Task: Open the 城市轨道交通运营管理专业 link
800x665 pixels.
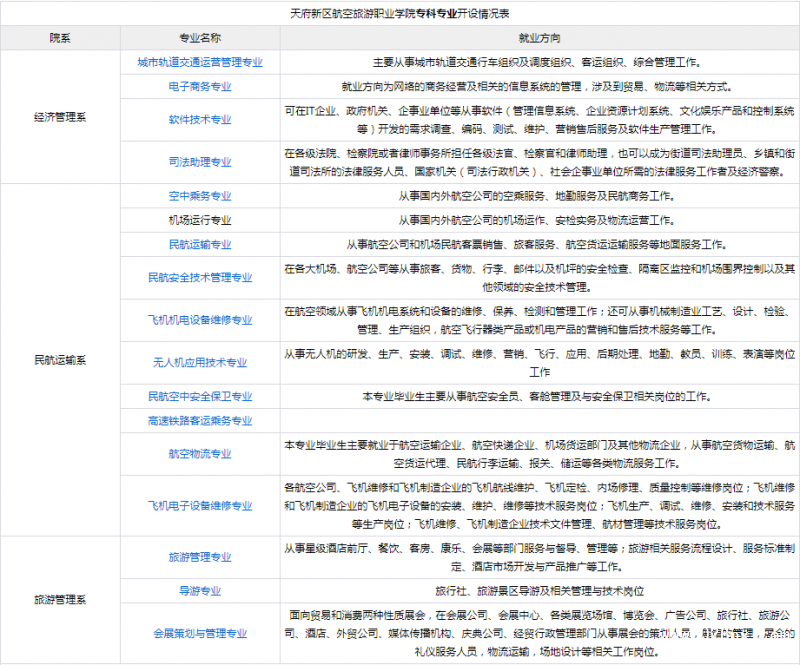Action: click(200, 62)
